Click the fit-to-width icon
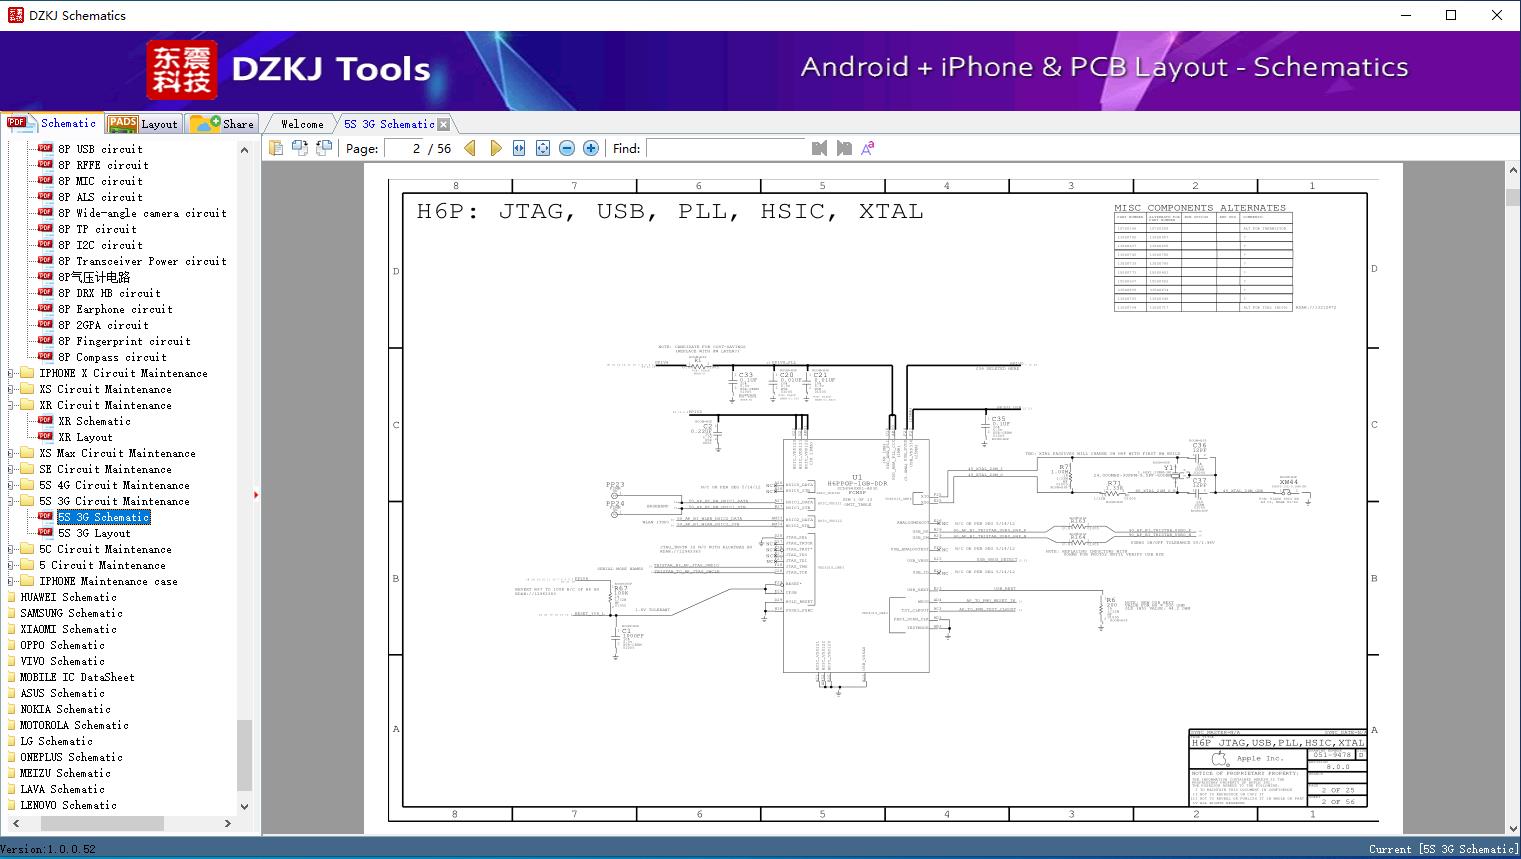The image size is (1521, 859). [519, 148]
